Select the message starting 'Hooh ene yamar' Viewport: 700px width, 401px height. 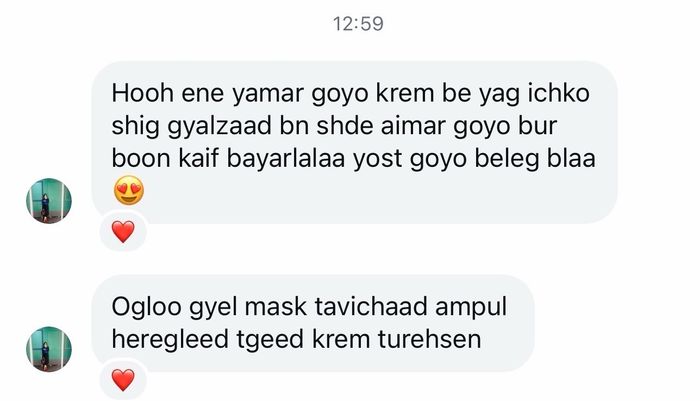[354, 142]
